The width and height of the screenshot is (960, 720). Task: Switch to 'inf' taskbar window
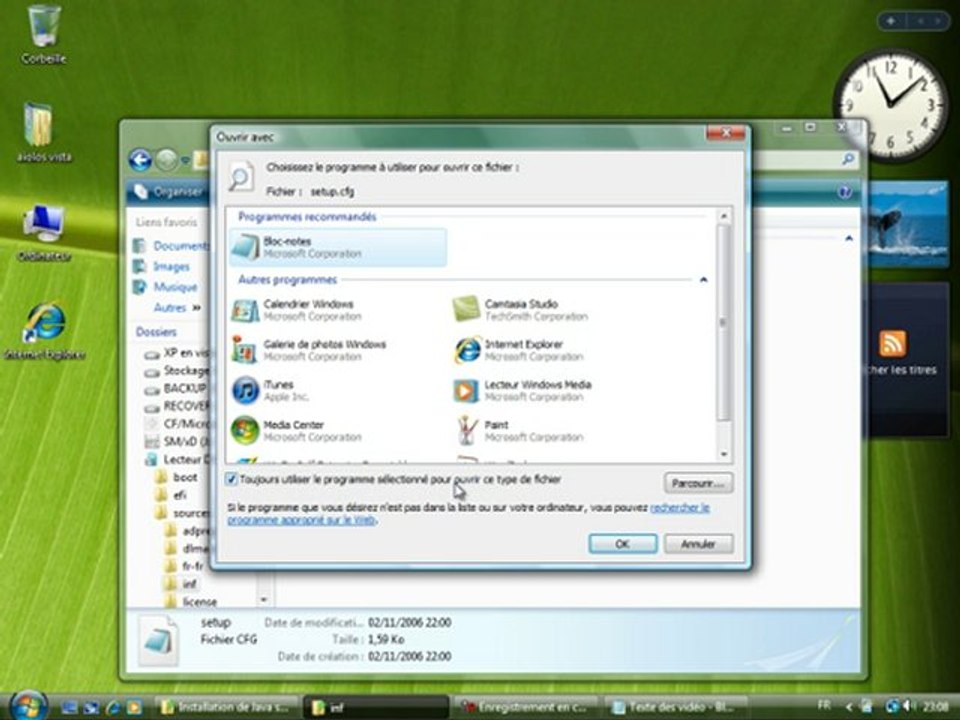pyautogui.click(x=376, y=707)
